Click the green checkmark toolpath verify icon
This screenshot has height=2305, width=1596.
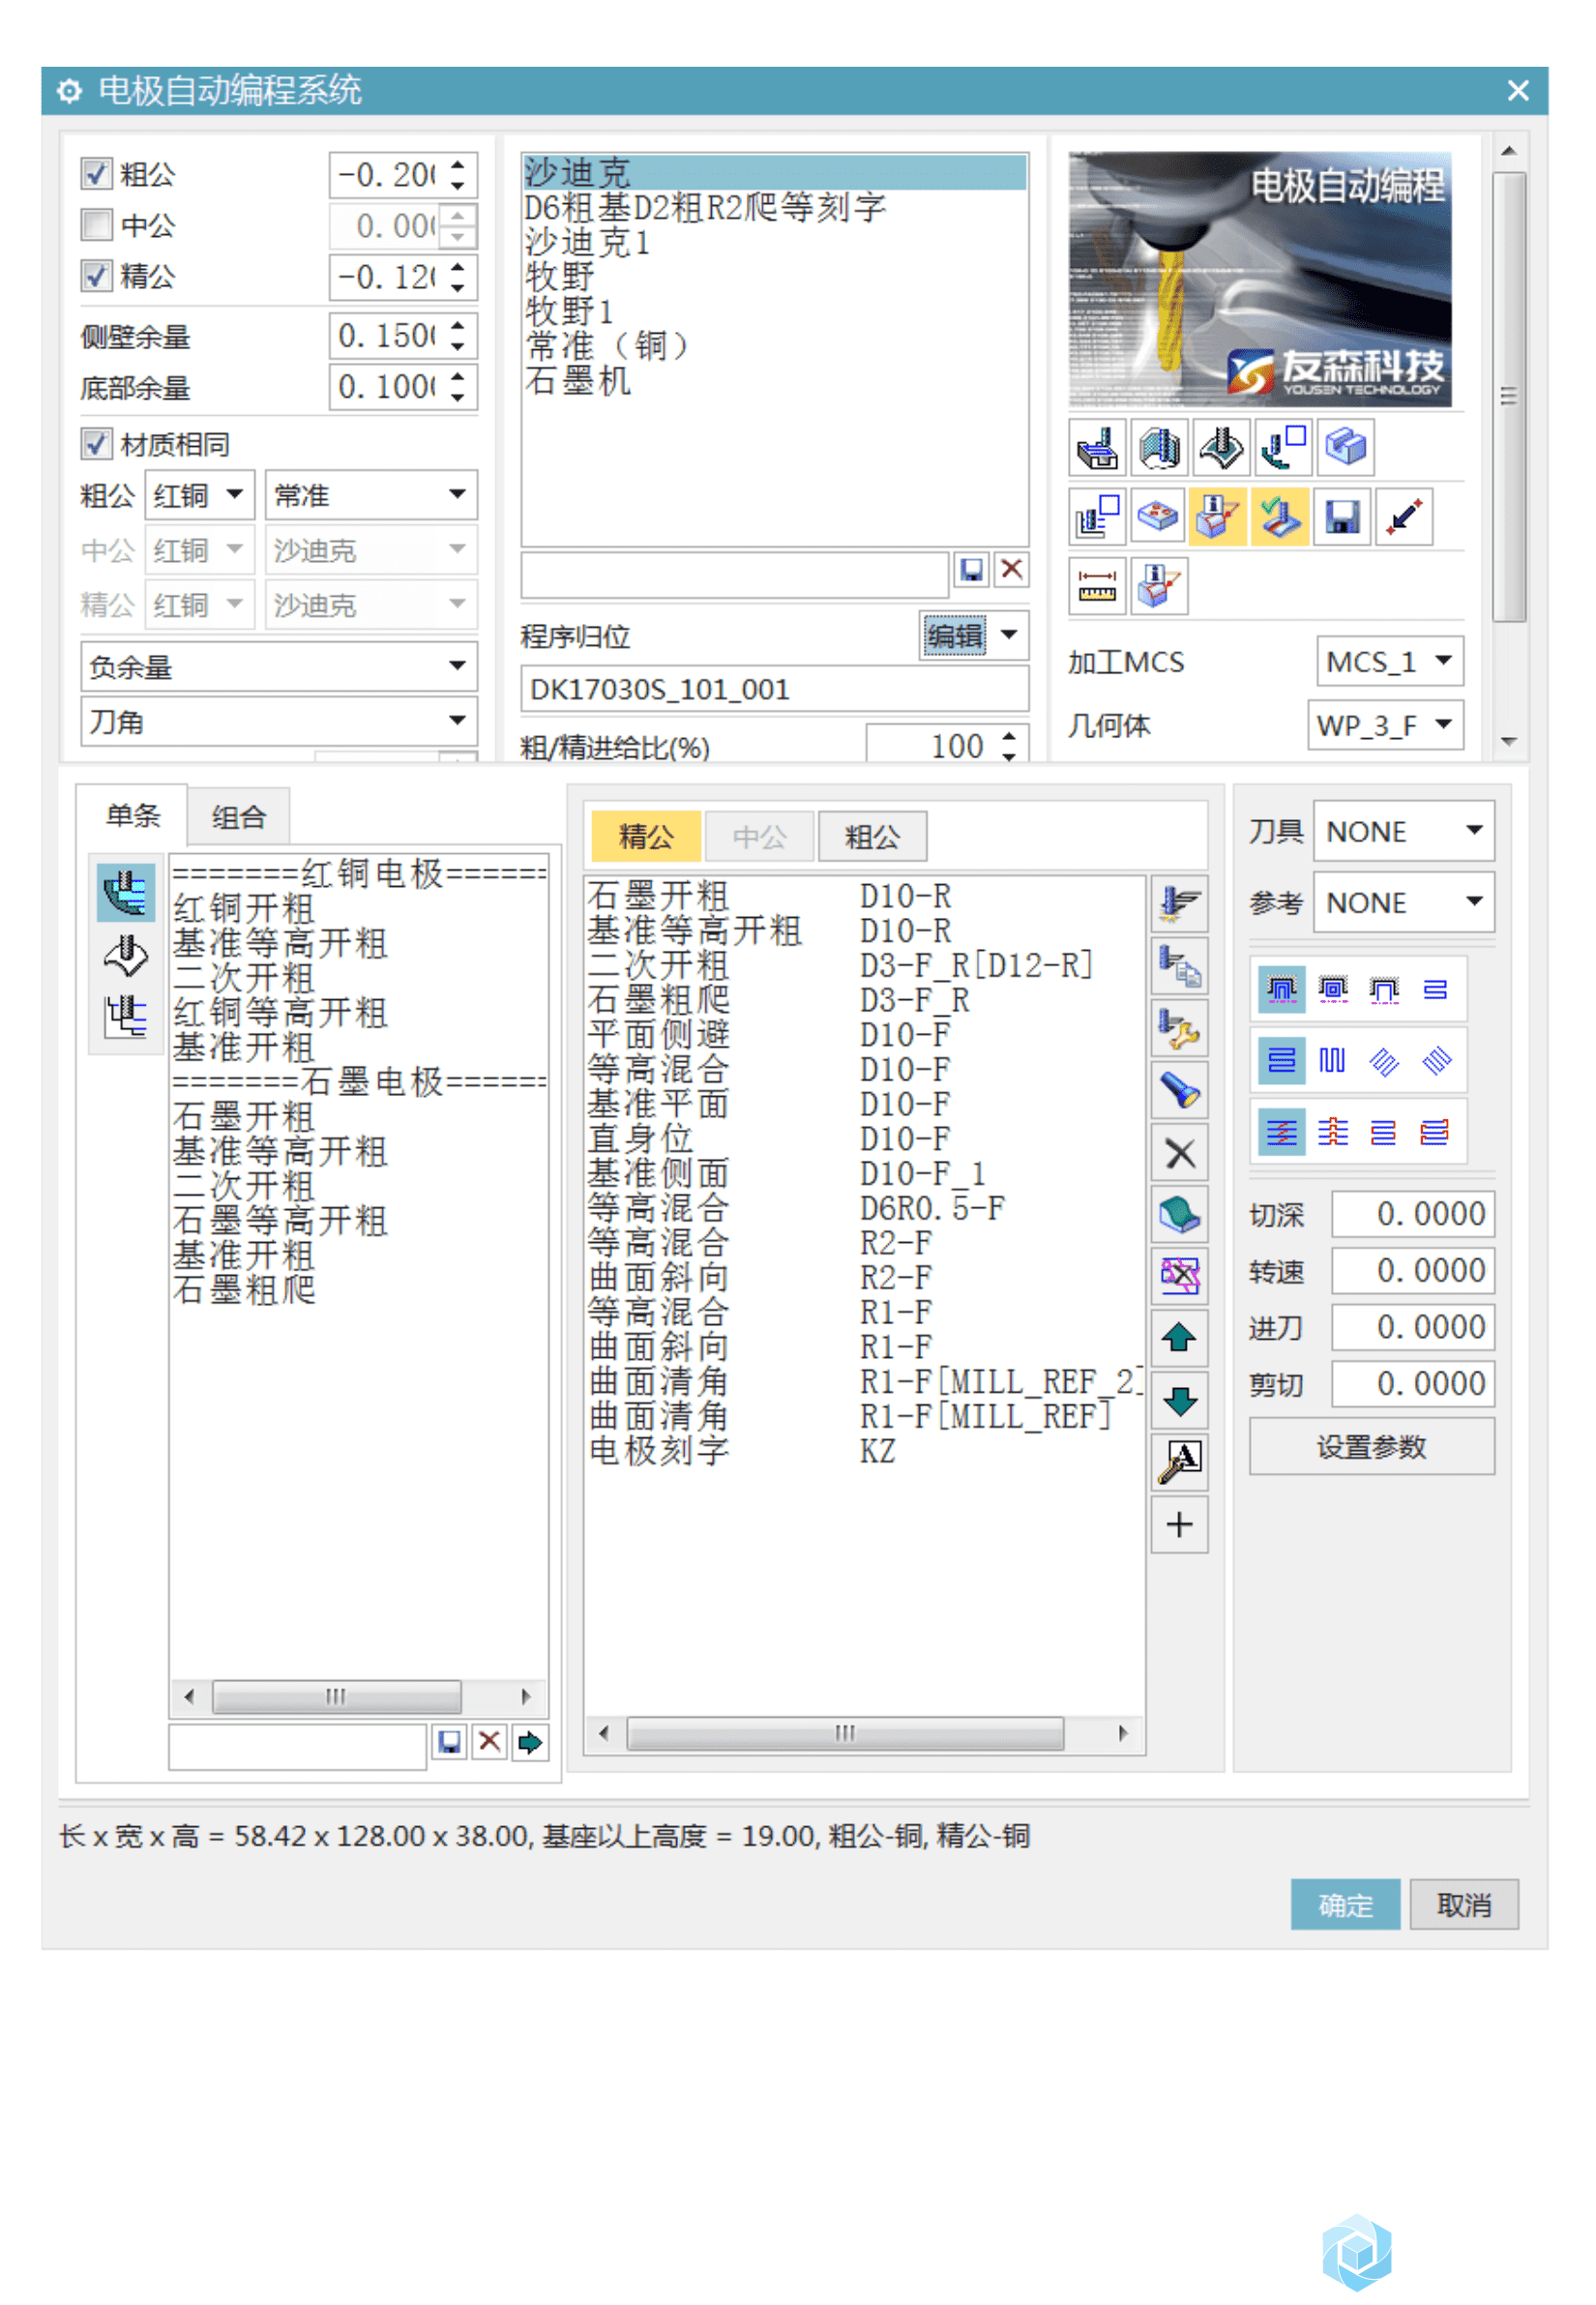pyautogui.click(x=1281, y=517)
